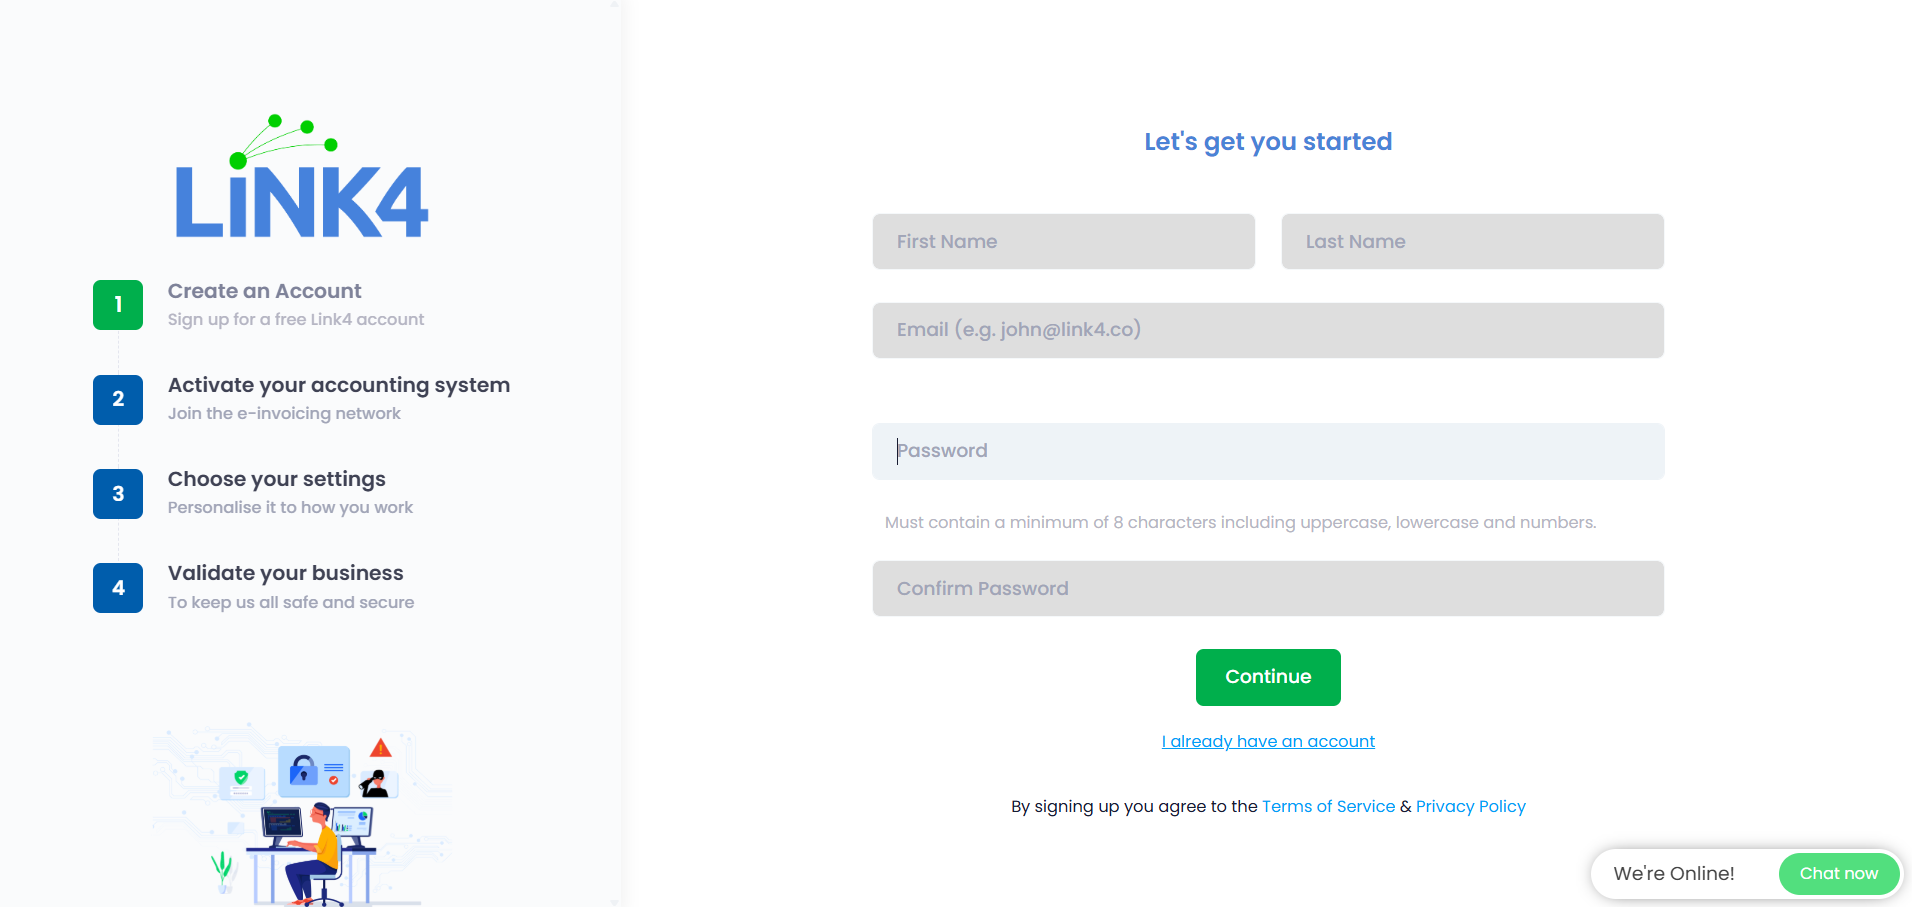This screenshot has width=1912, height=907.
Task: Click the Password input field
Action: tap(1268, 451)
